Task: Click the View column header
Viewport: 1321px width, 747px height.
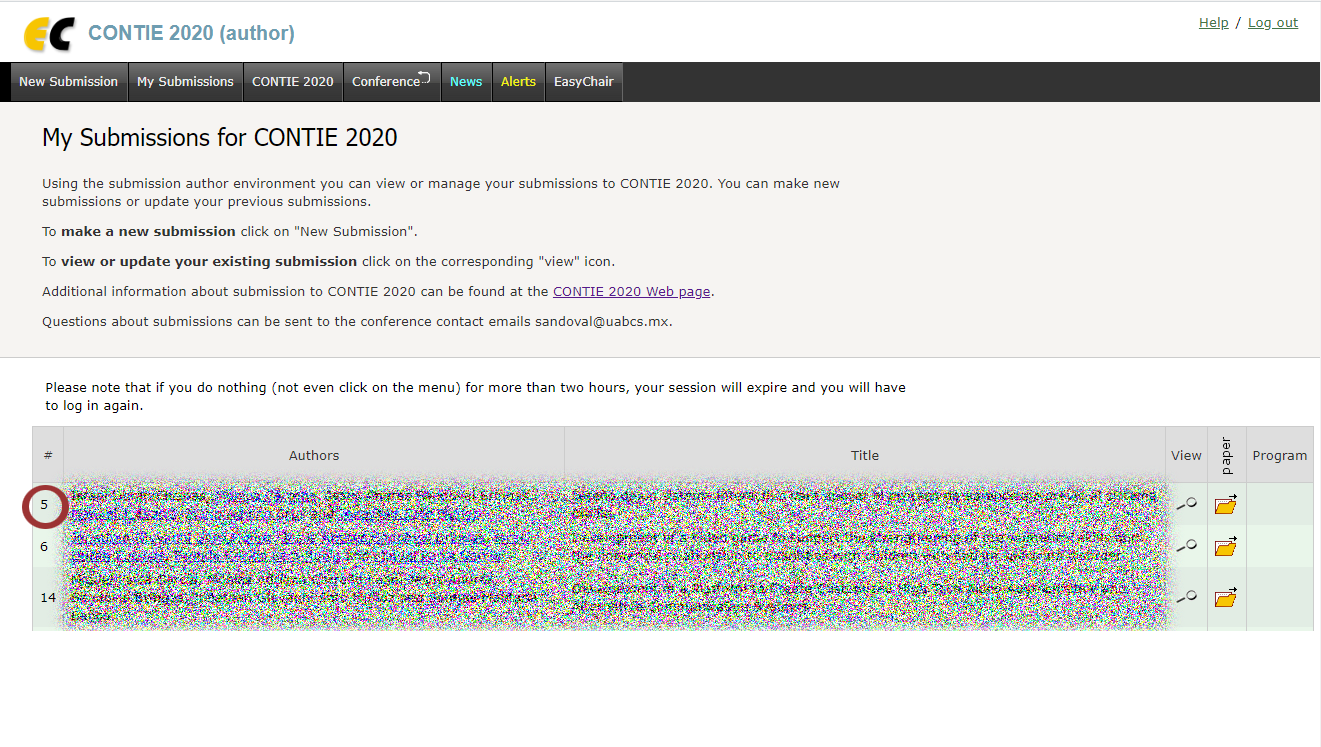Action: coord(1186,455)
